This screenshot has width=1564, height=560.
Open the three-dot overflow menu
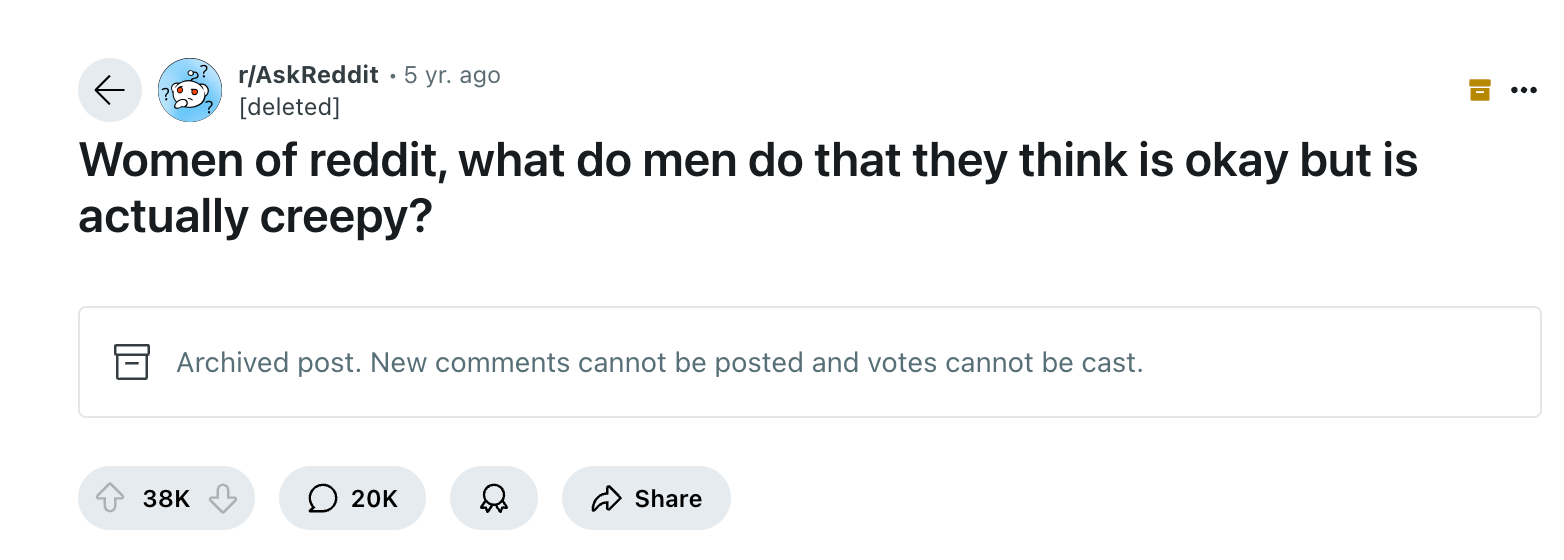[1524, 90]
